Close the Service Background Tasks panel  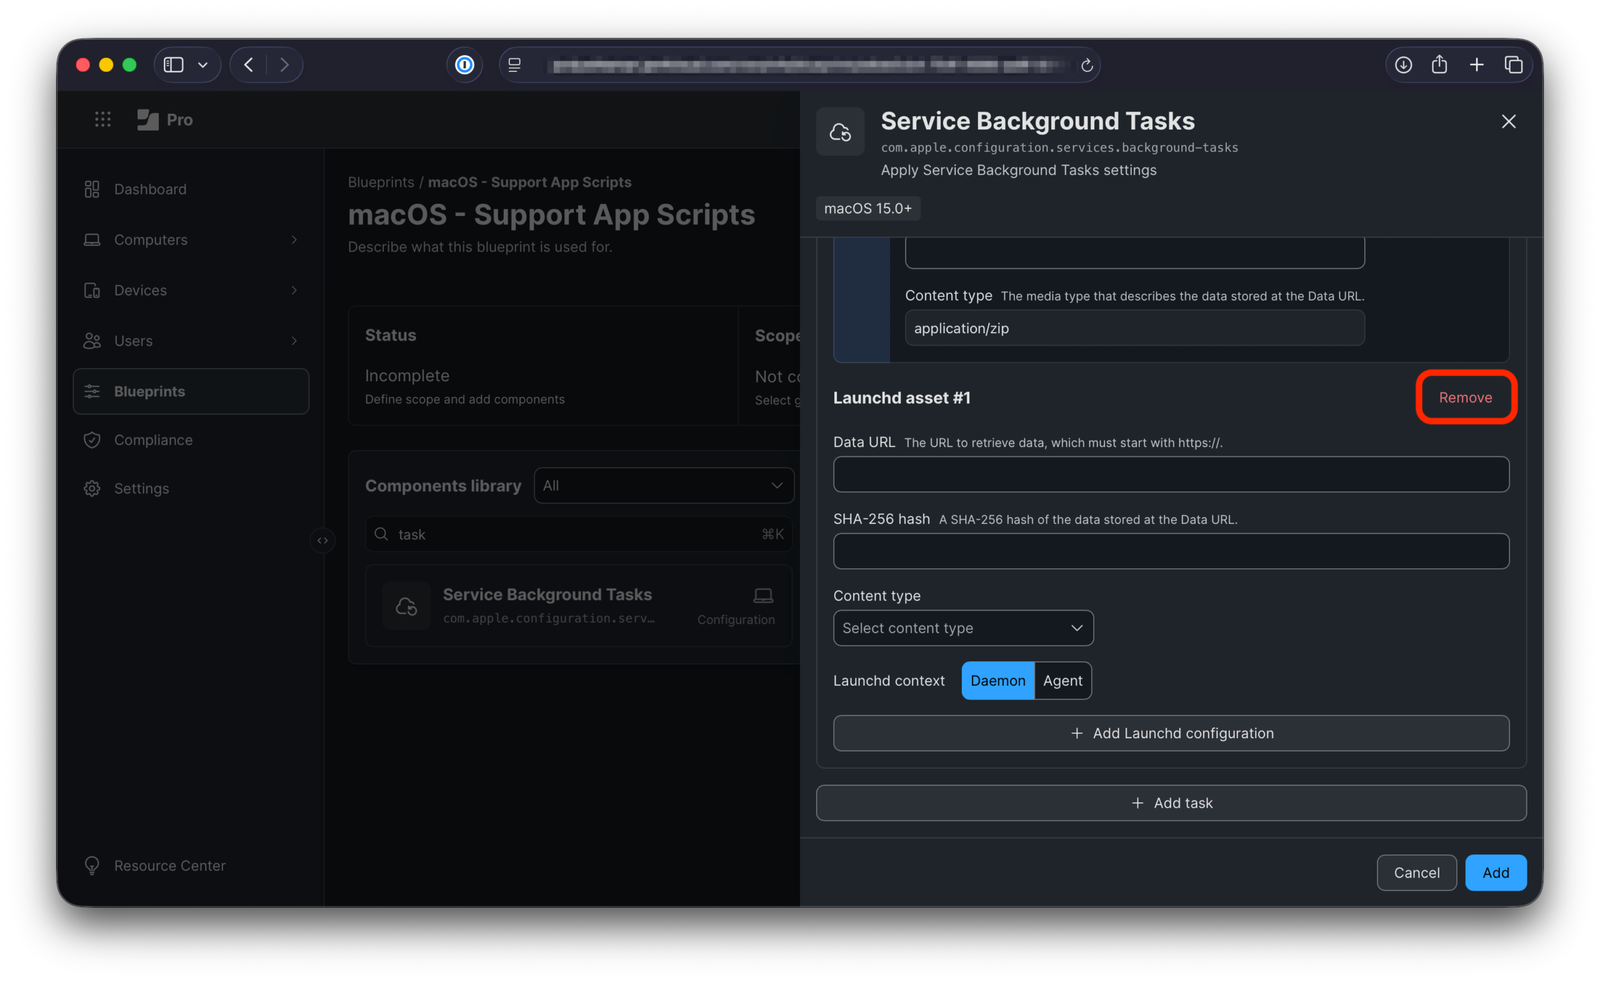coord(1508,122)
